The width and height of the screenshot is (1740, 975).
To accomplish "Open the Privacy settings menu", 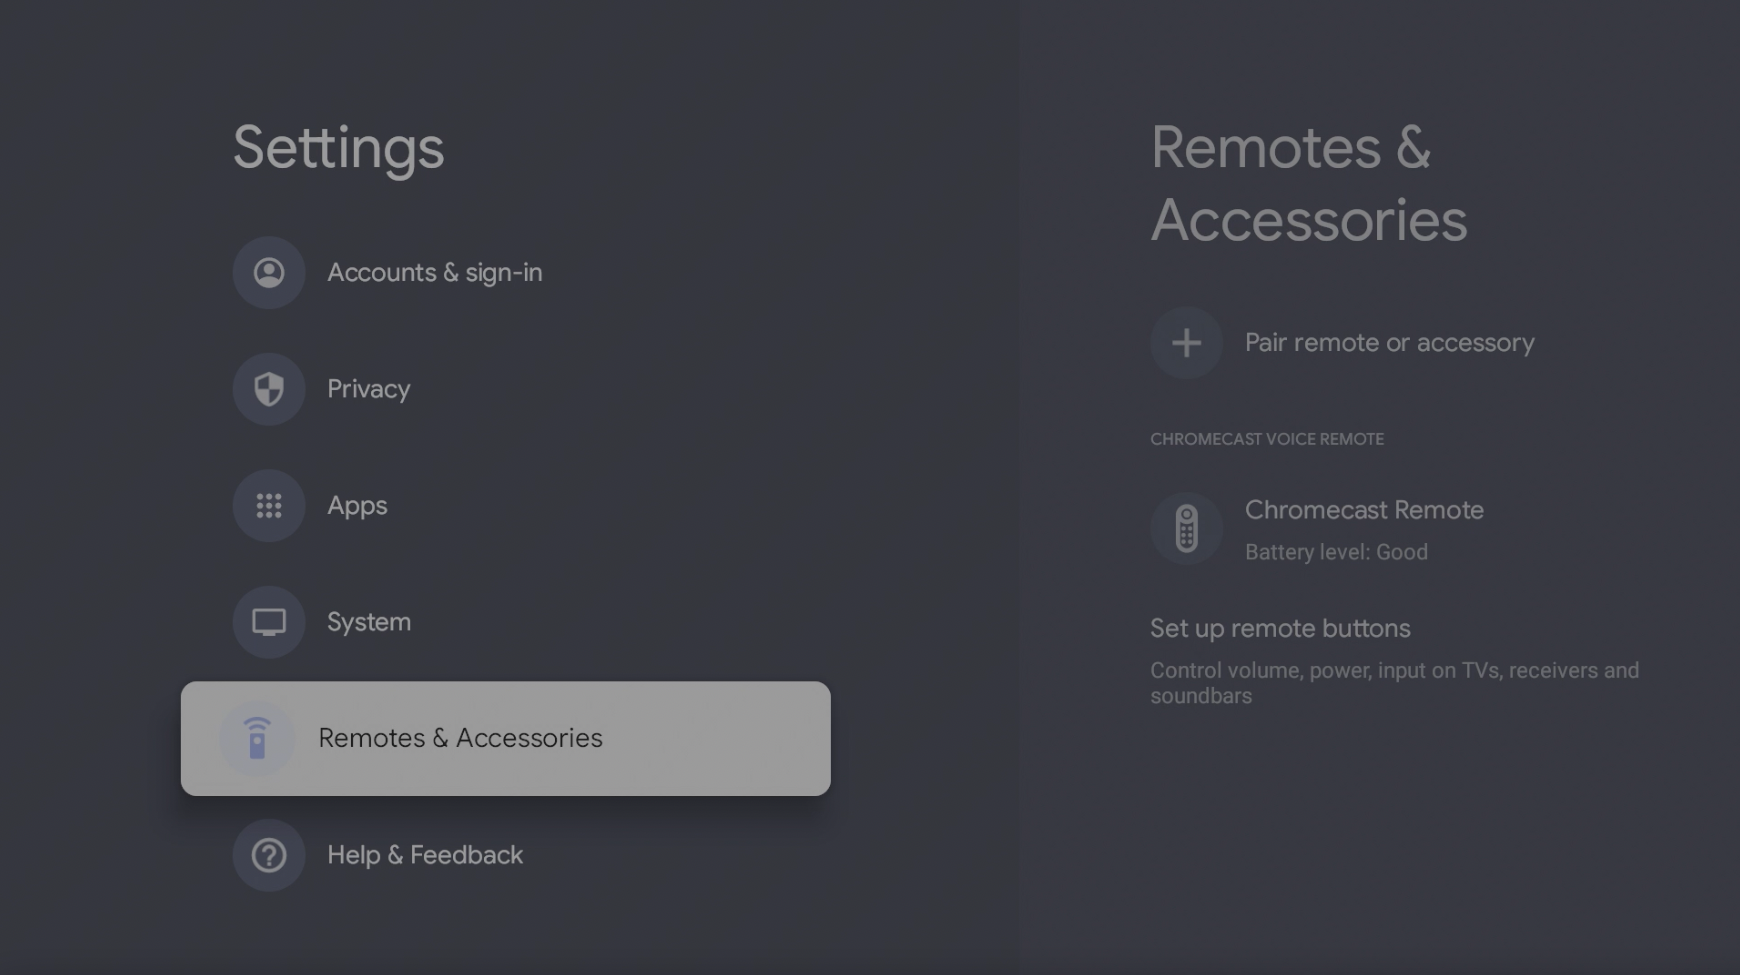I will (x=368, y=389).
